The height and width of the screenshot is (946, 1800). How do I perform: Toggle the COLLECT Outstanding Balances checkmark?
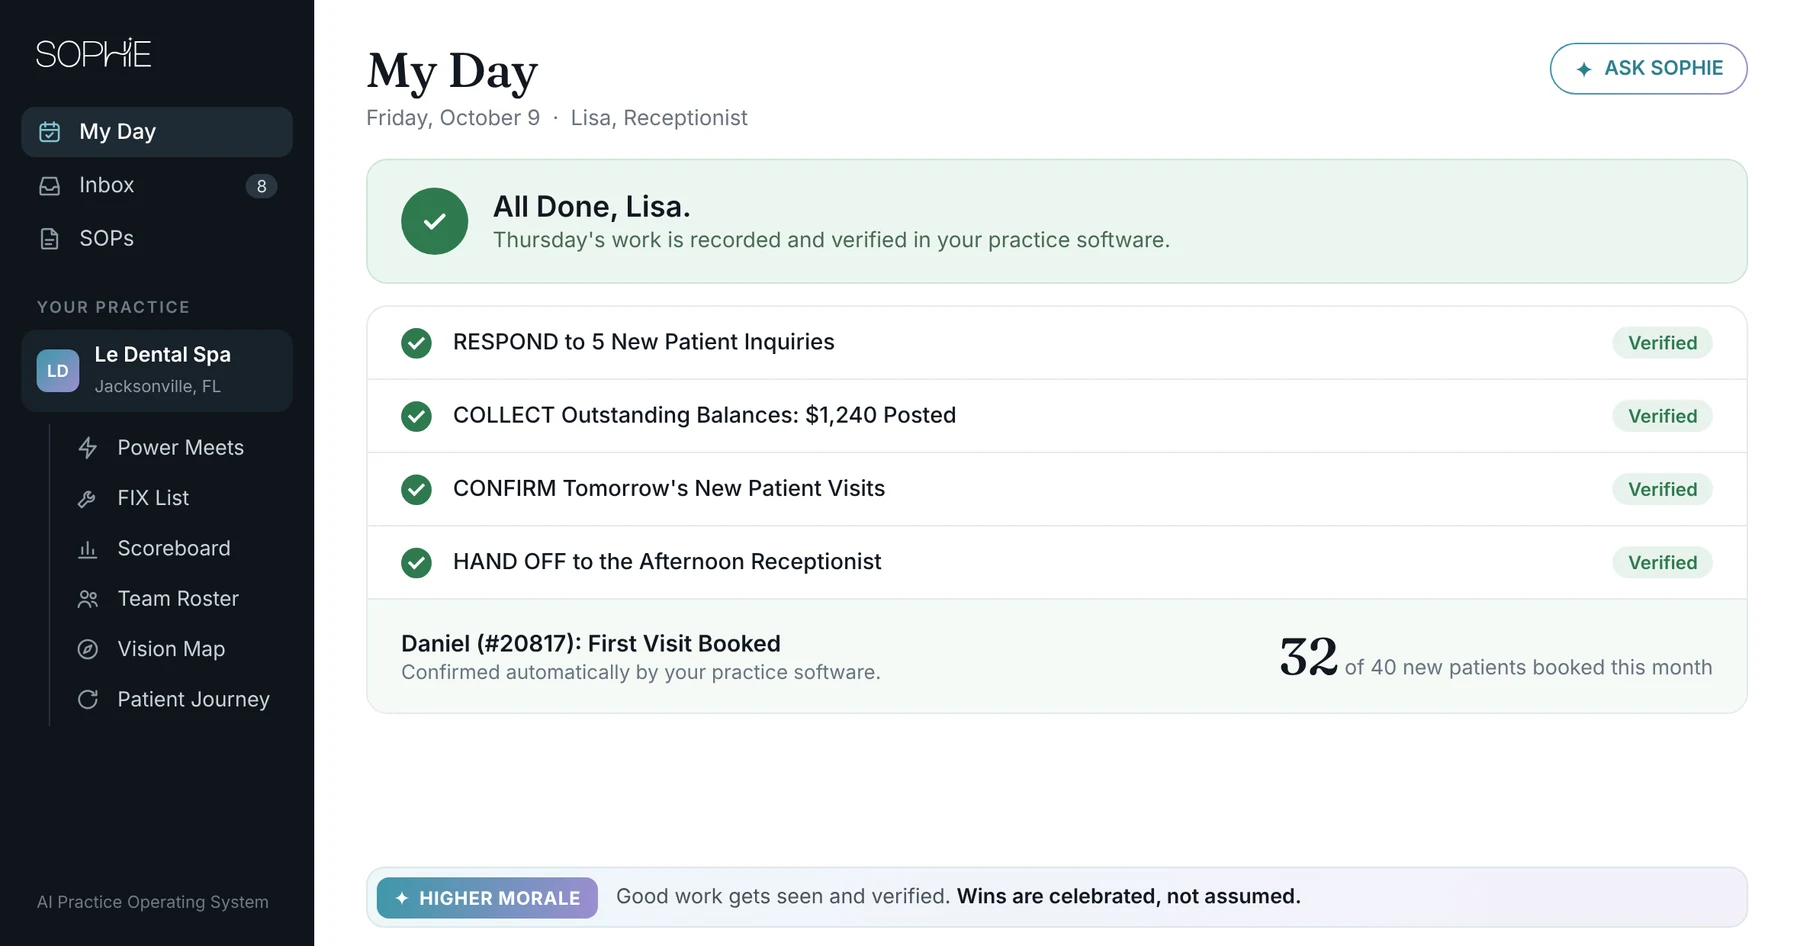tap(416, 416)
